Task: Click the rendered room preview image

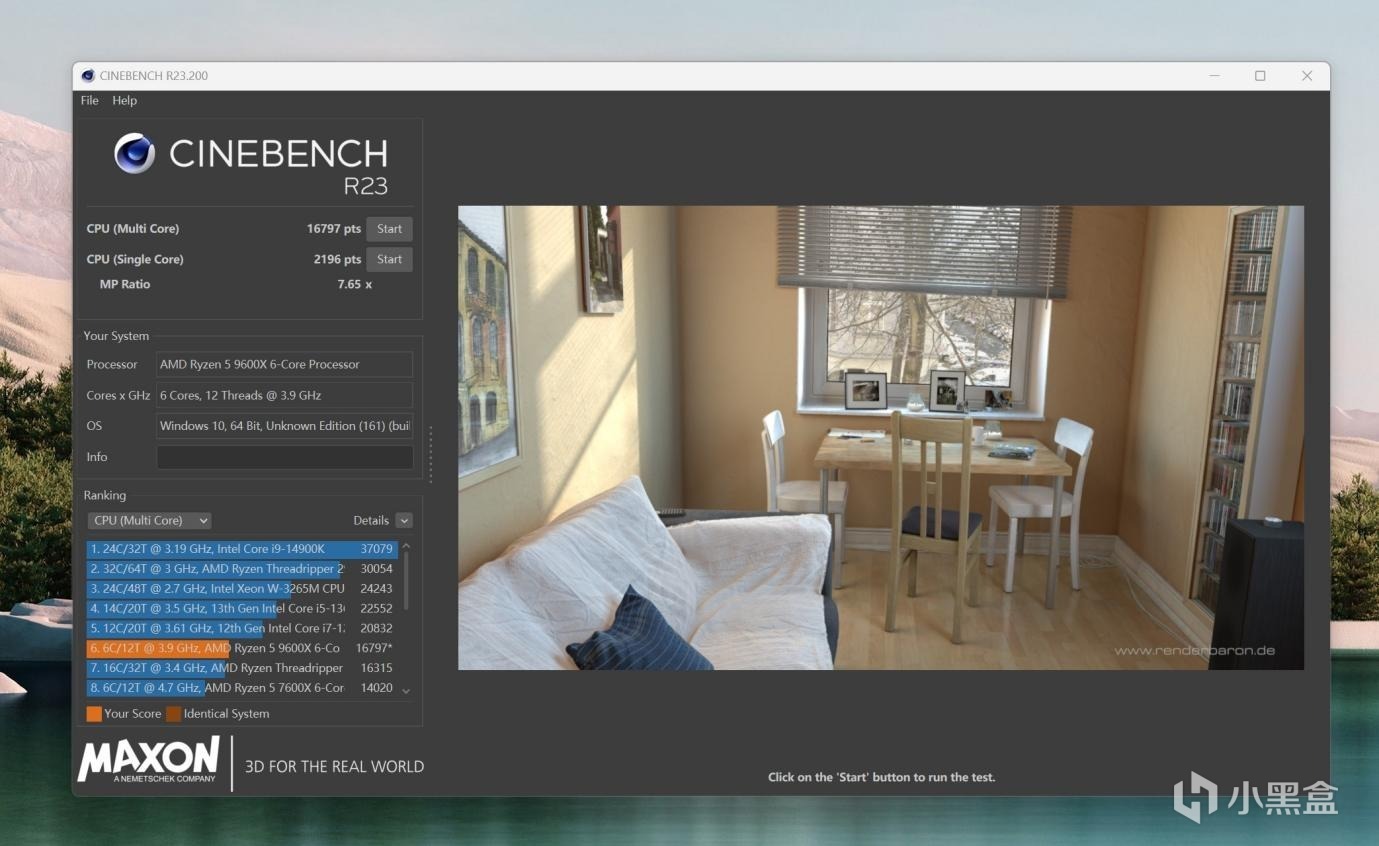Action: (x=881, y=438)
